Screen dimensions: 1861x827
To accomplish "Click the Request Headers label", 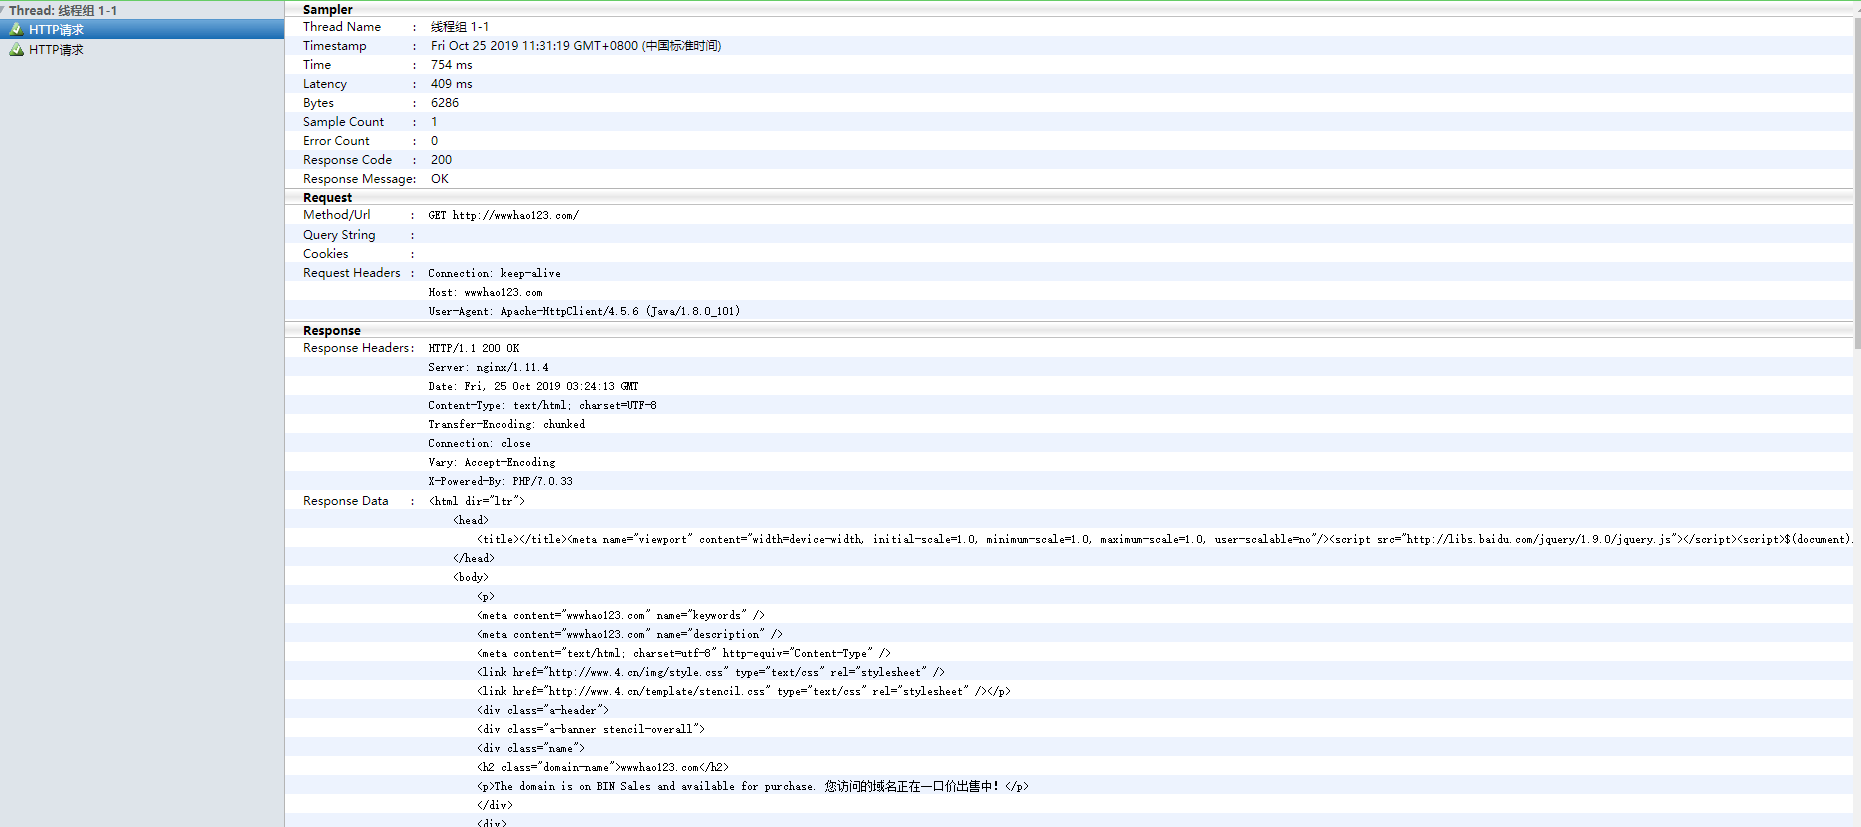I will pos(352,273).
